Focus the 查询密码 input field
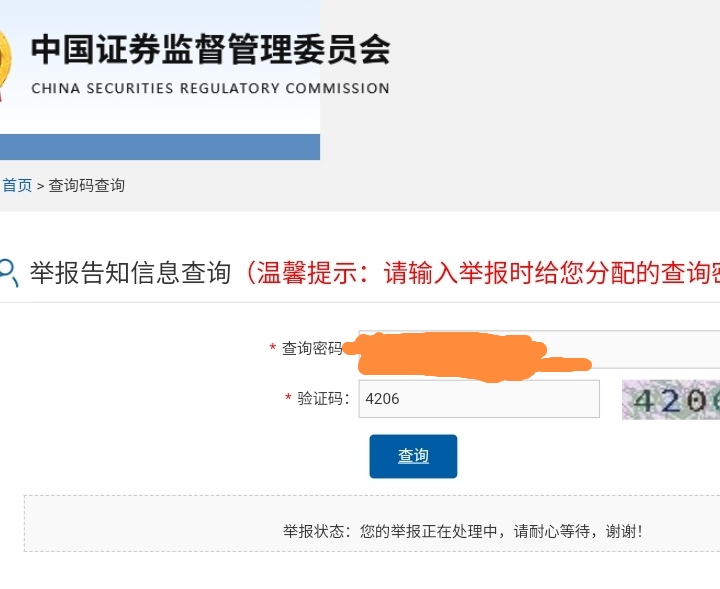Screen dimensions: 720x589 pos(640,348)
